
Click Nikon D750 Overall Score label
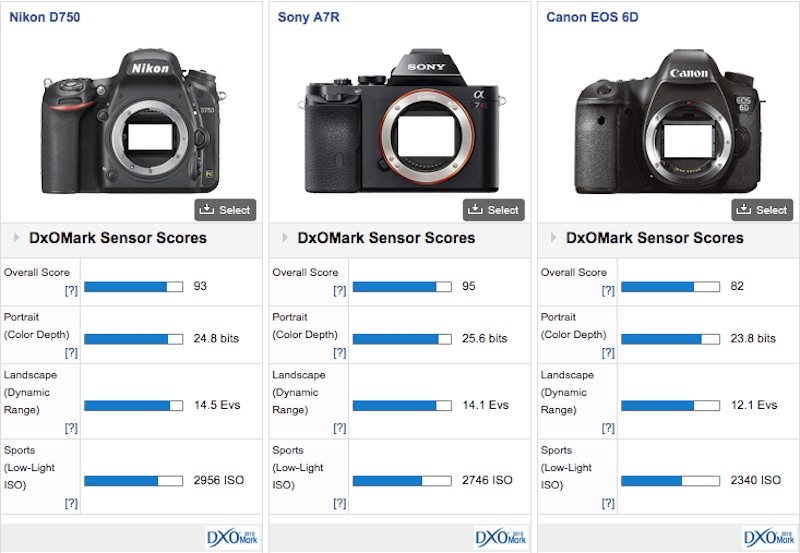pos(37,272)
